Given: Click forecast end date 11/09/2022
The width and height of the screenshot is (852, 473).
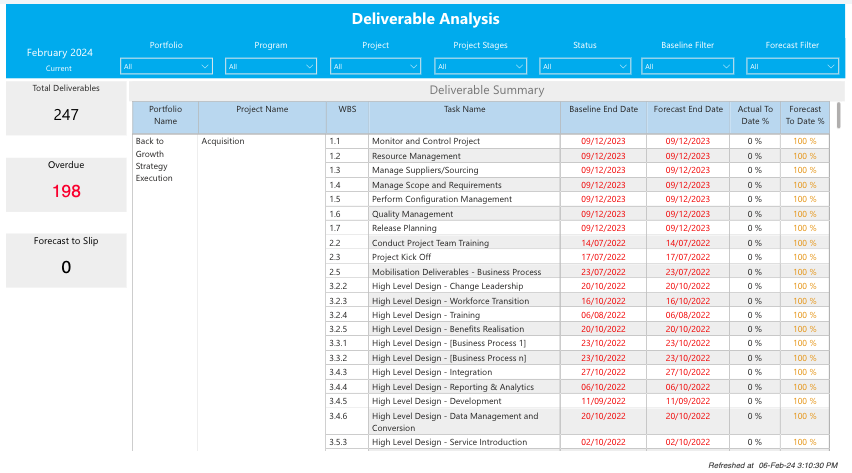Looking at the screenshot, I should [x=687, y=401].
